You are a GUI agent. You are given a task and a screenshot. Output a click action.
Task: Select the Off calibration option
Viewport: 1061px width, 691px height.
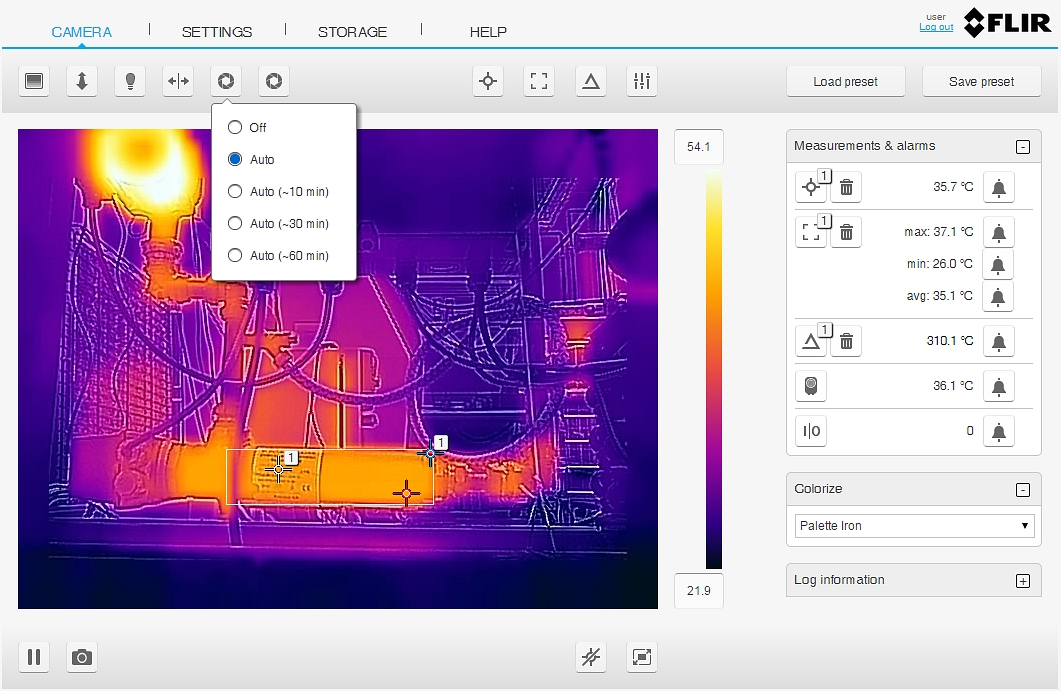pyautogui.click(x=235, y=128)
